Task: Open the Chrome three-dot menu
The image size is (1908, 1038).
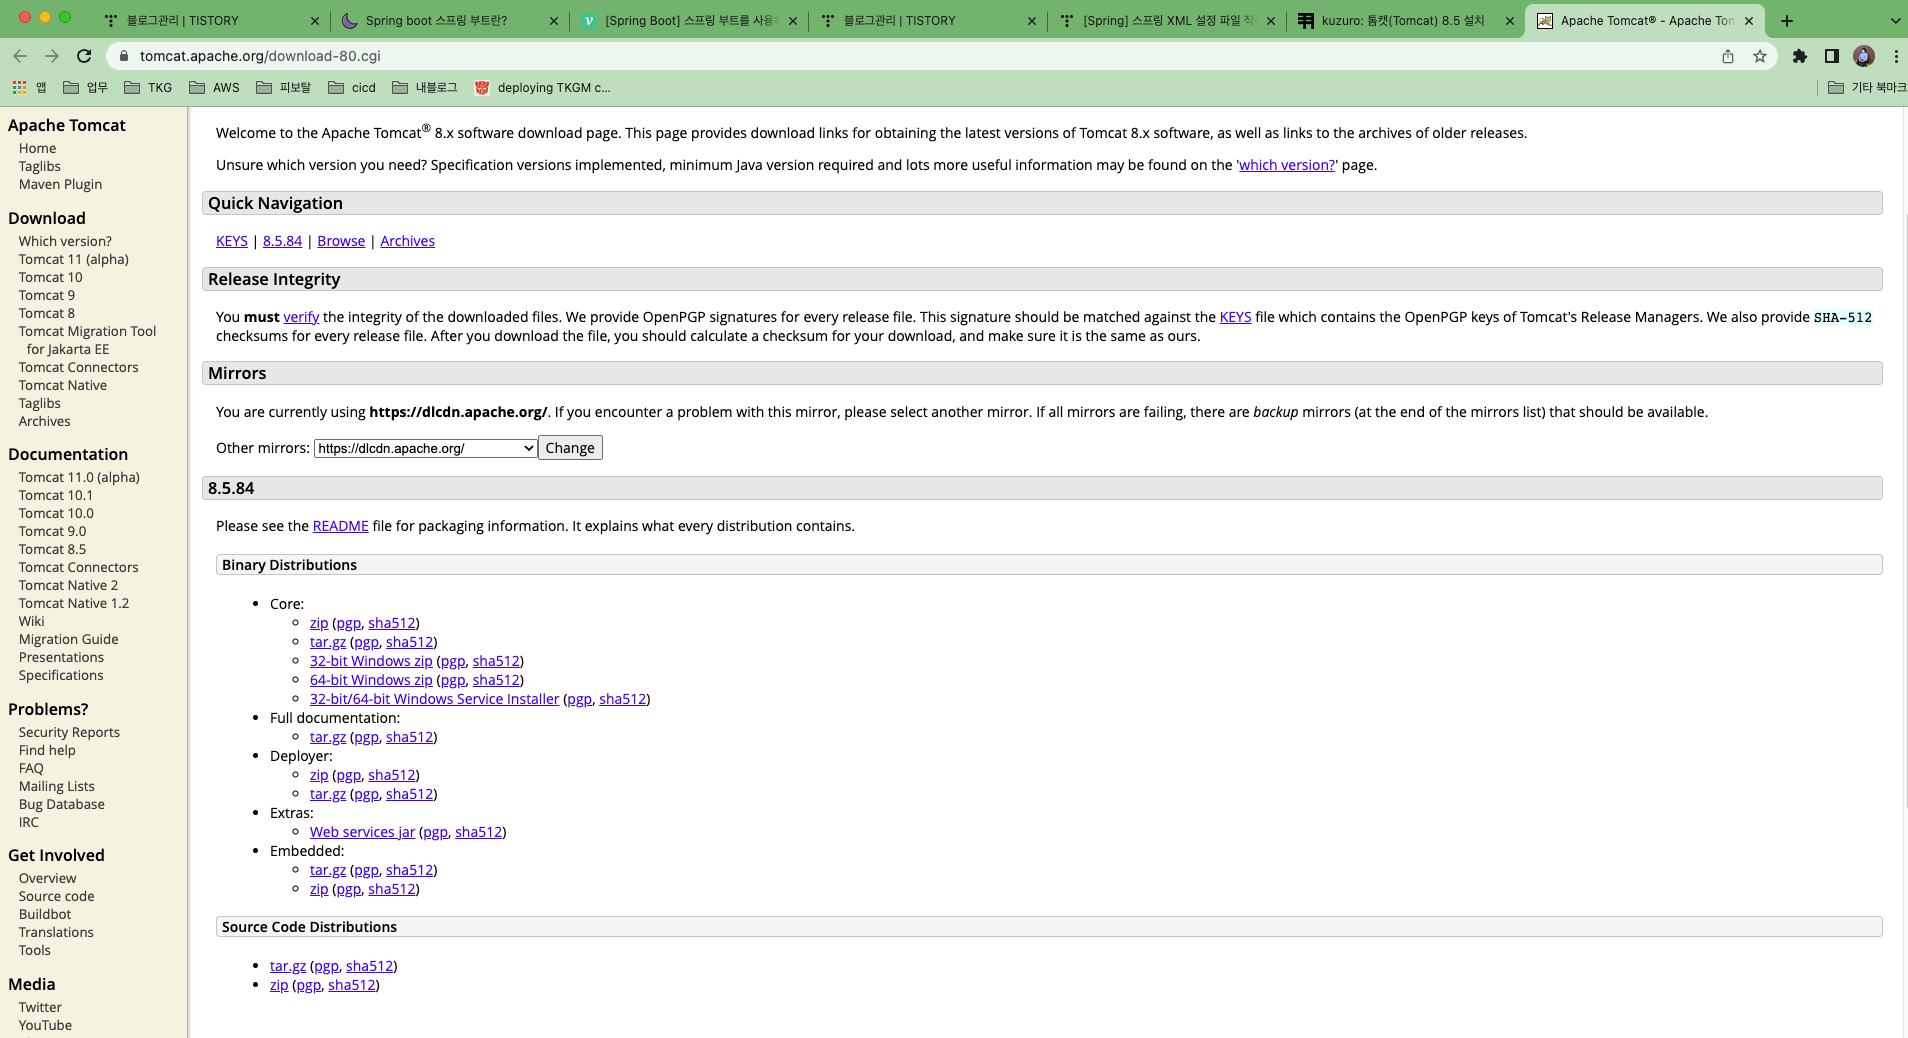Action: coord(1896,56)
